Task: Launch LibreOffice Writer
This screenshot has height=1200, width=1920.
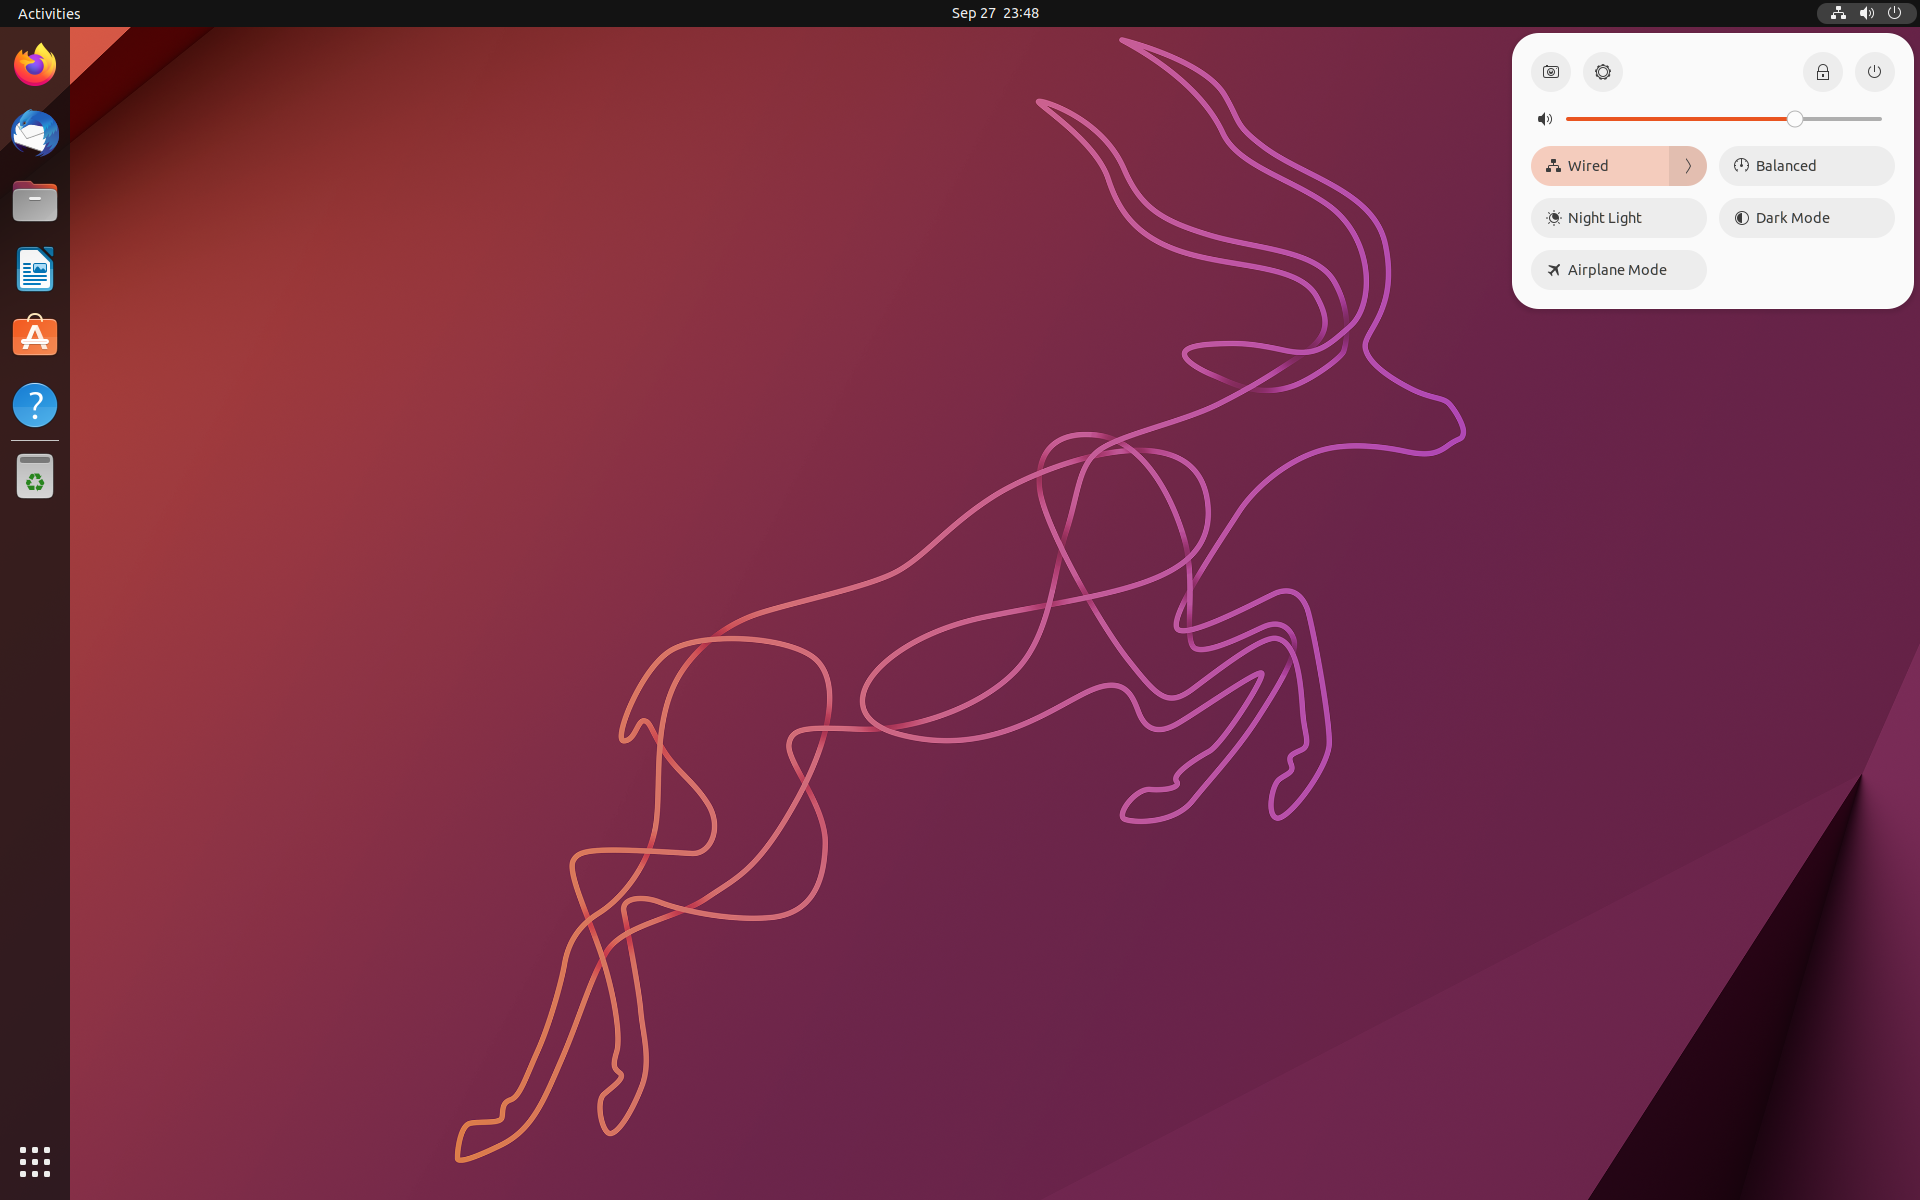Action: 34,269
